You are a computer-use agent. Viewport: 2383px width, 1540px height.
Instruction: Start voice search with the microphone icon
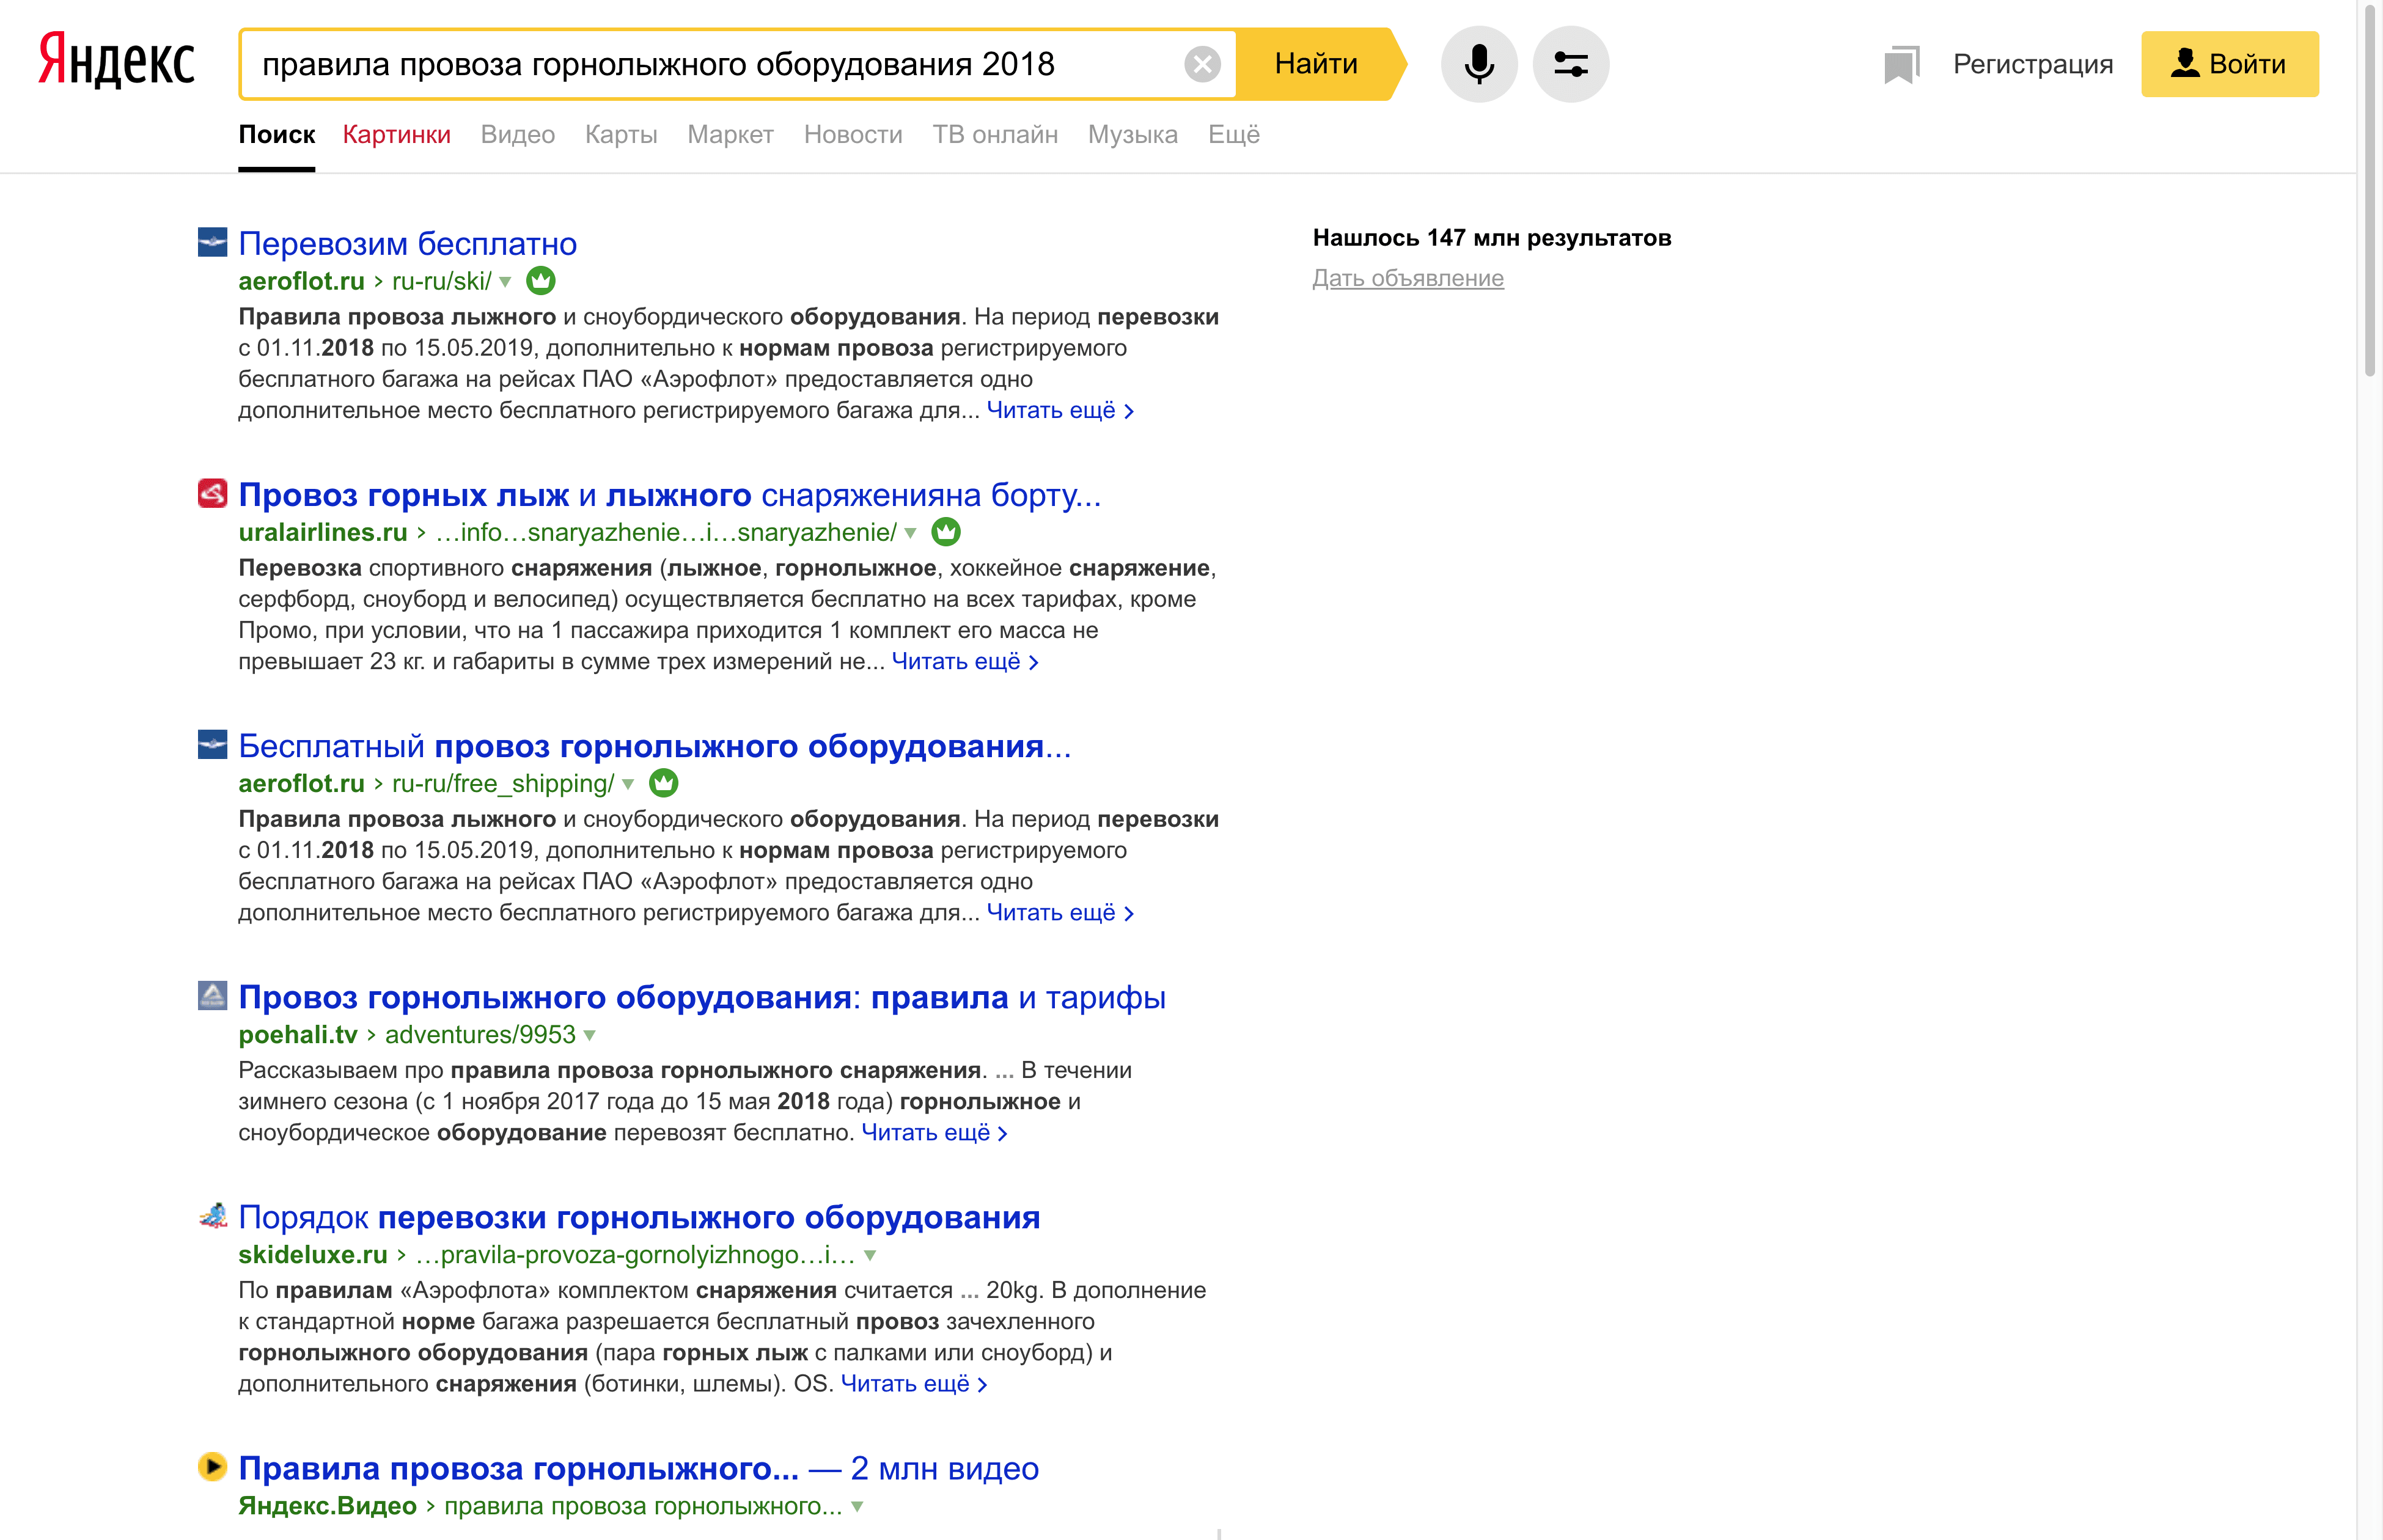click(1478, 64)
